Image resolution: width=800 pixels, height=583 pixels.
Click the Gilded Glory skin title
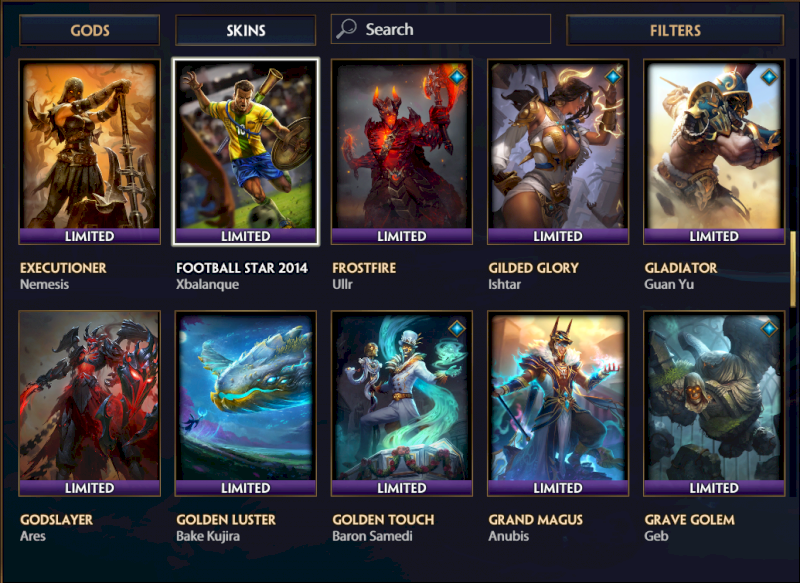(533, 268)
